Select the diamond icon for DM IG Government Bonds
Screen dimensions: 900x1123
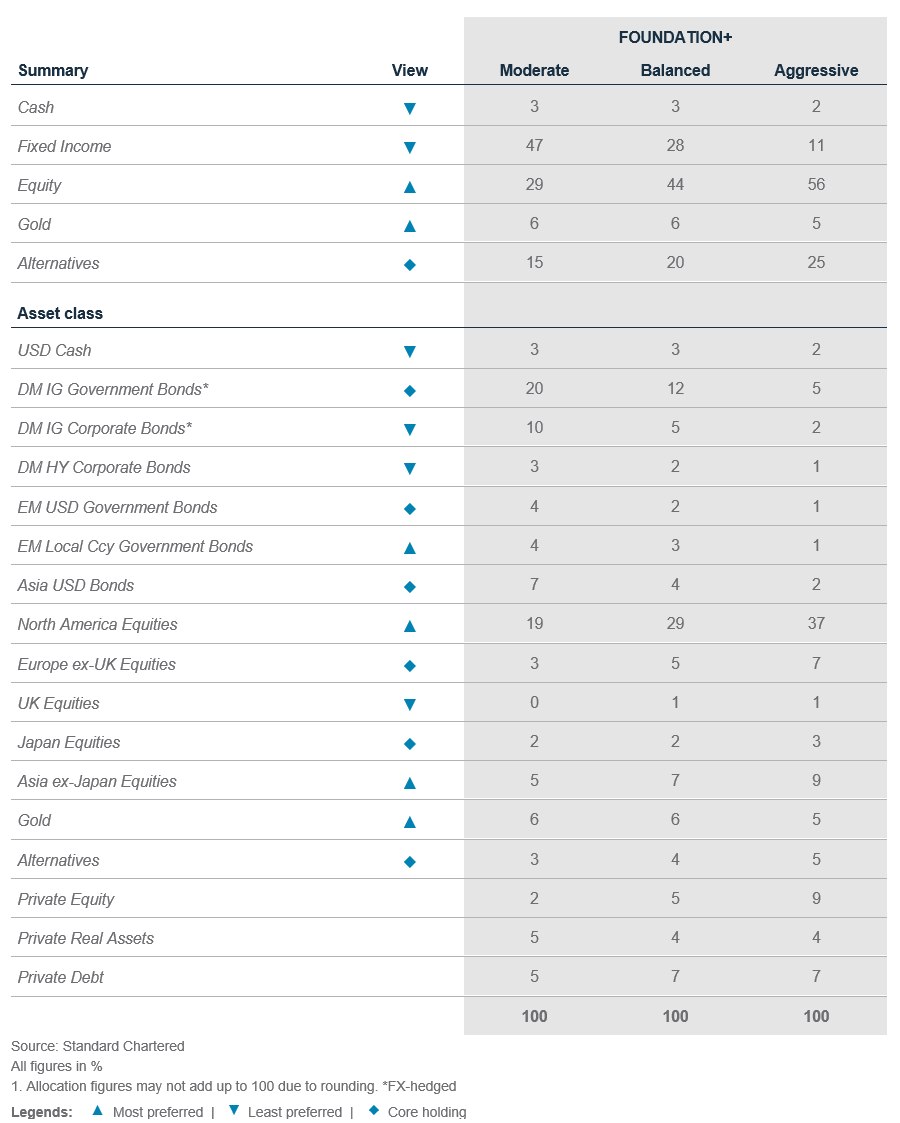409,390
